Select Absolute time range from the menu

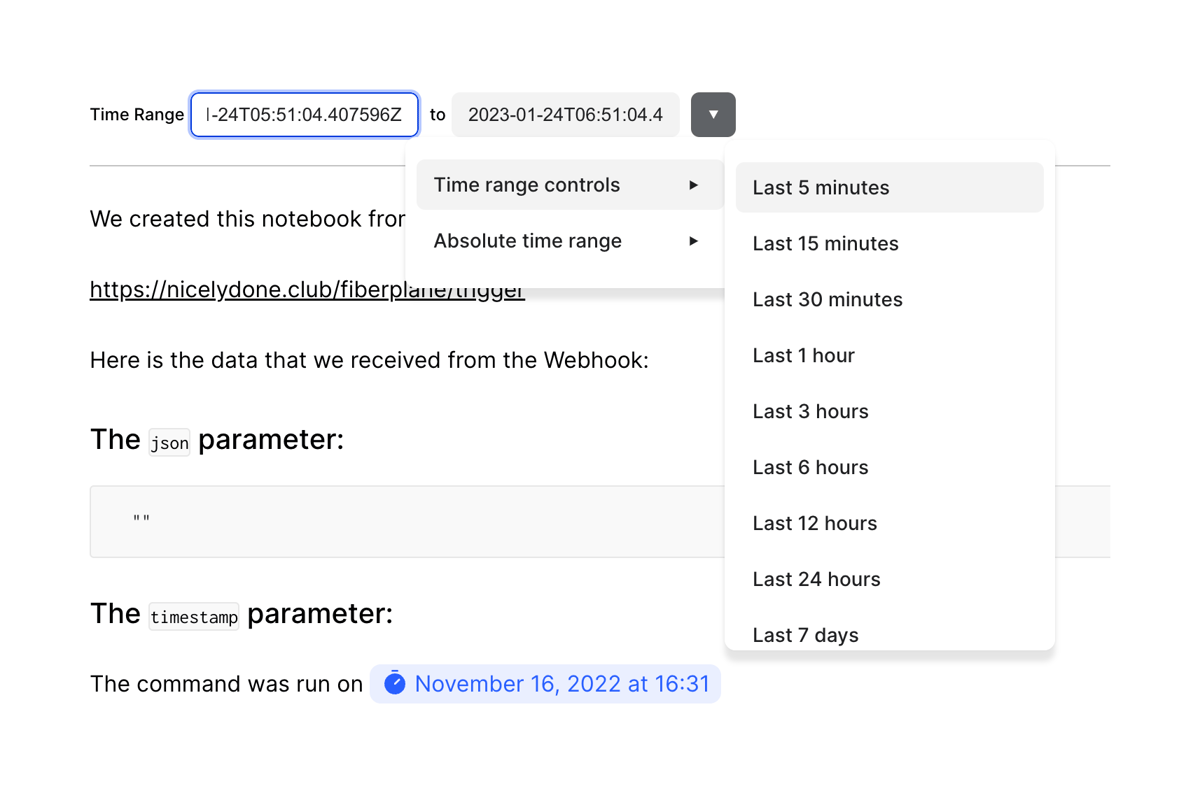(527, 241)
